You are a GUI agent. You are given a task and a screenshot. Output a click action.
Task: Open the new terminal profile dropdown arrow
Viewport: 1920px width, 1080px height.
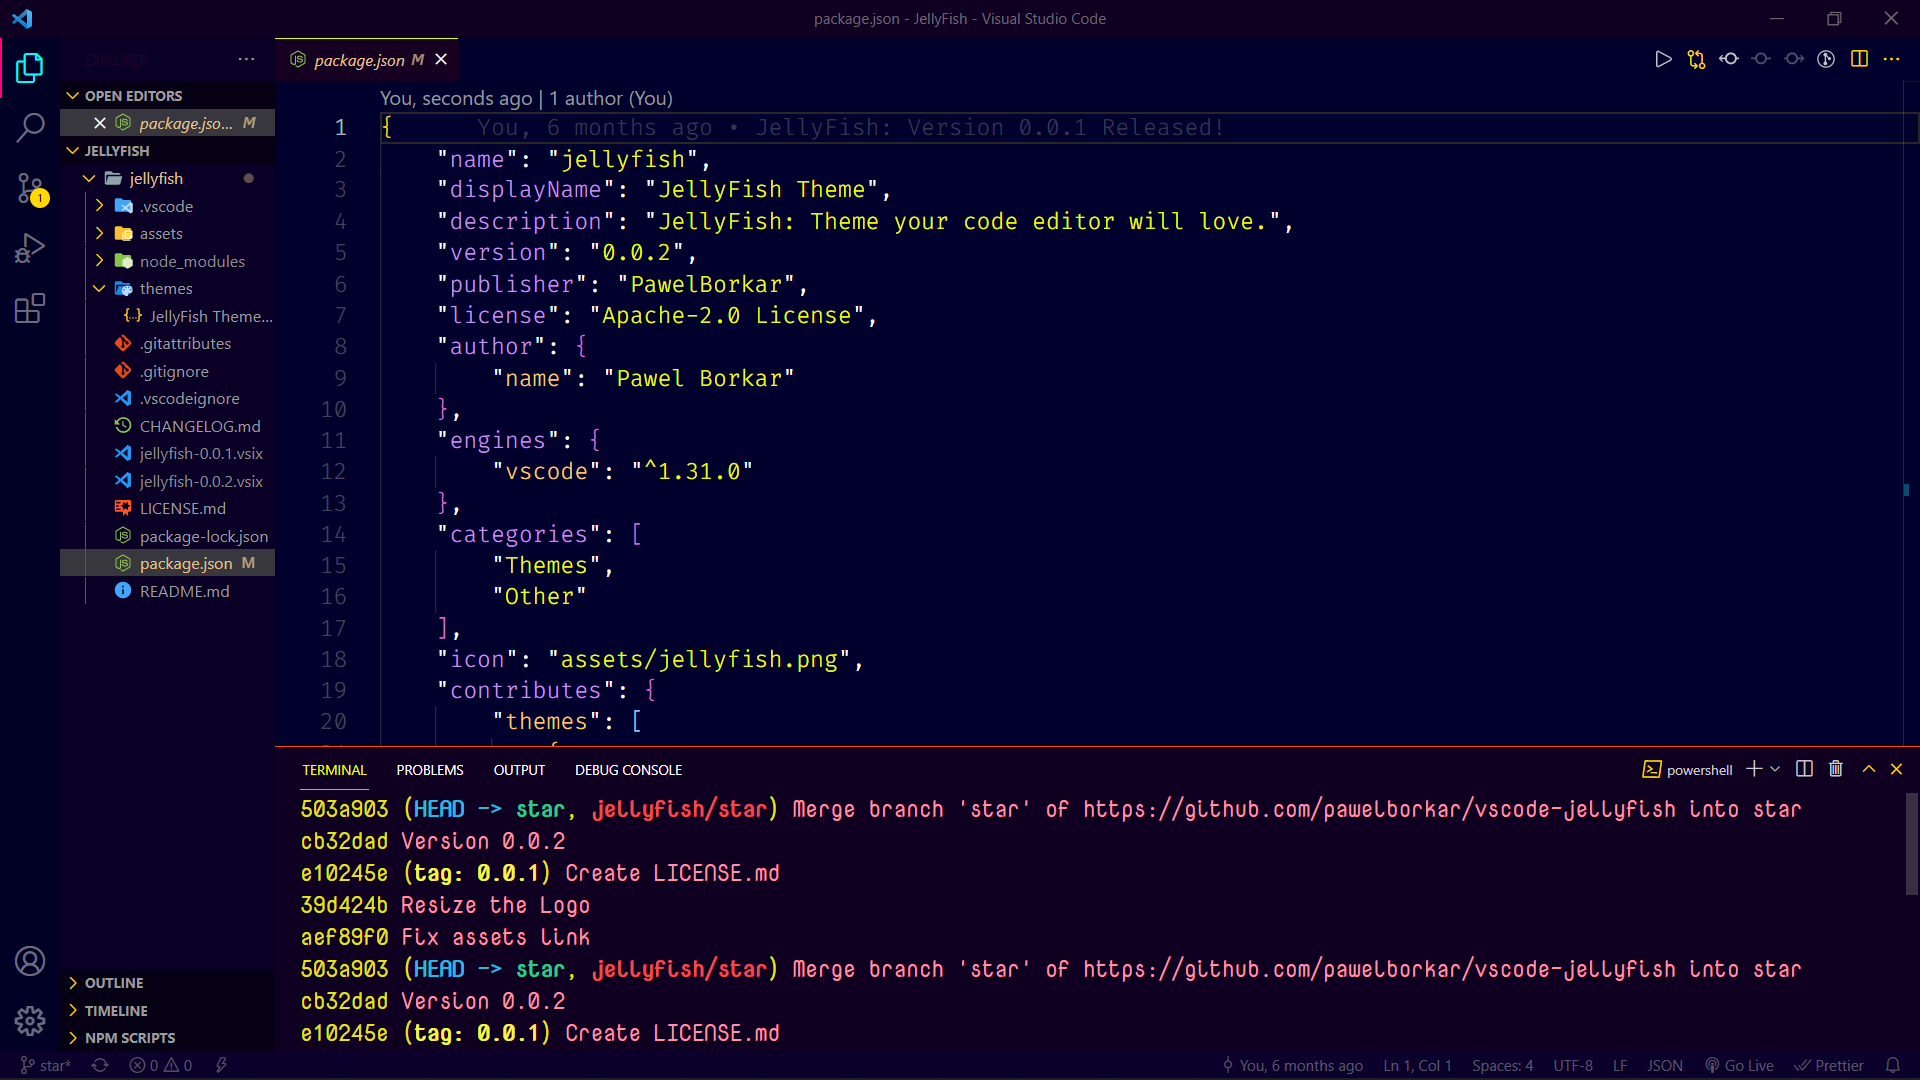tap(1775, 769)
